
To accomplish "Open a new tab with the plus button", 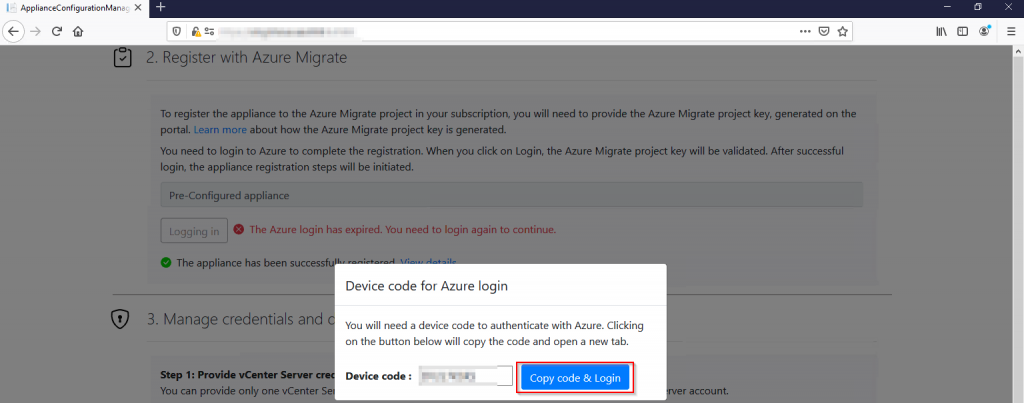I will pyautogui.click(x=161, y=7).
